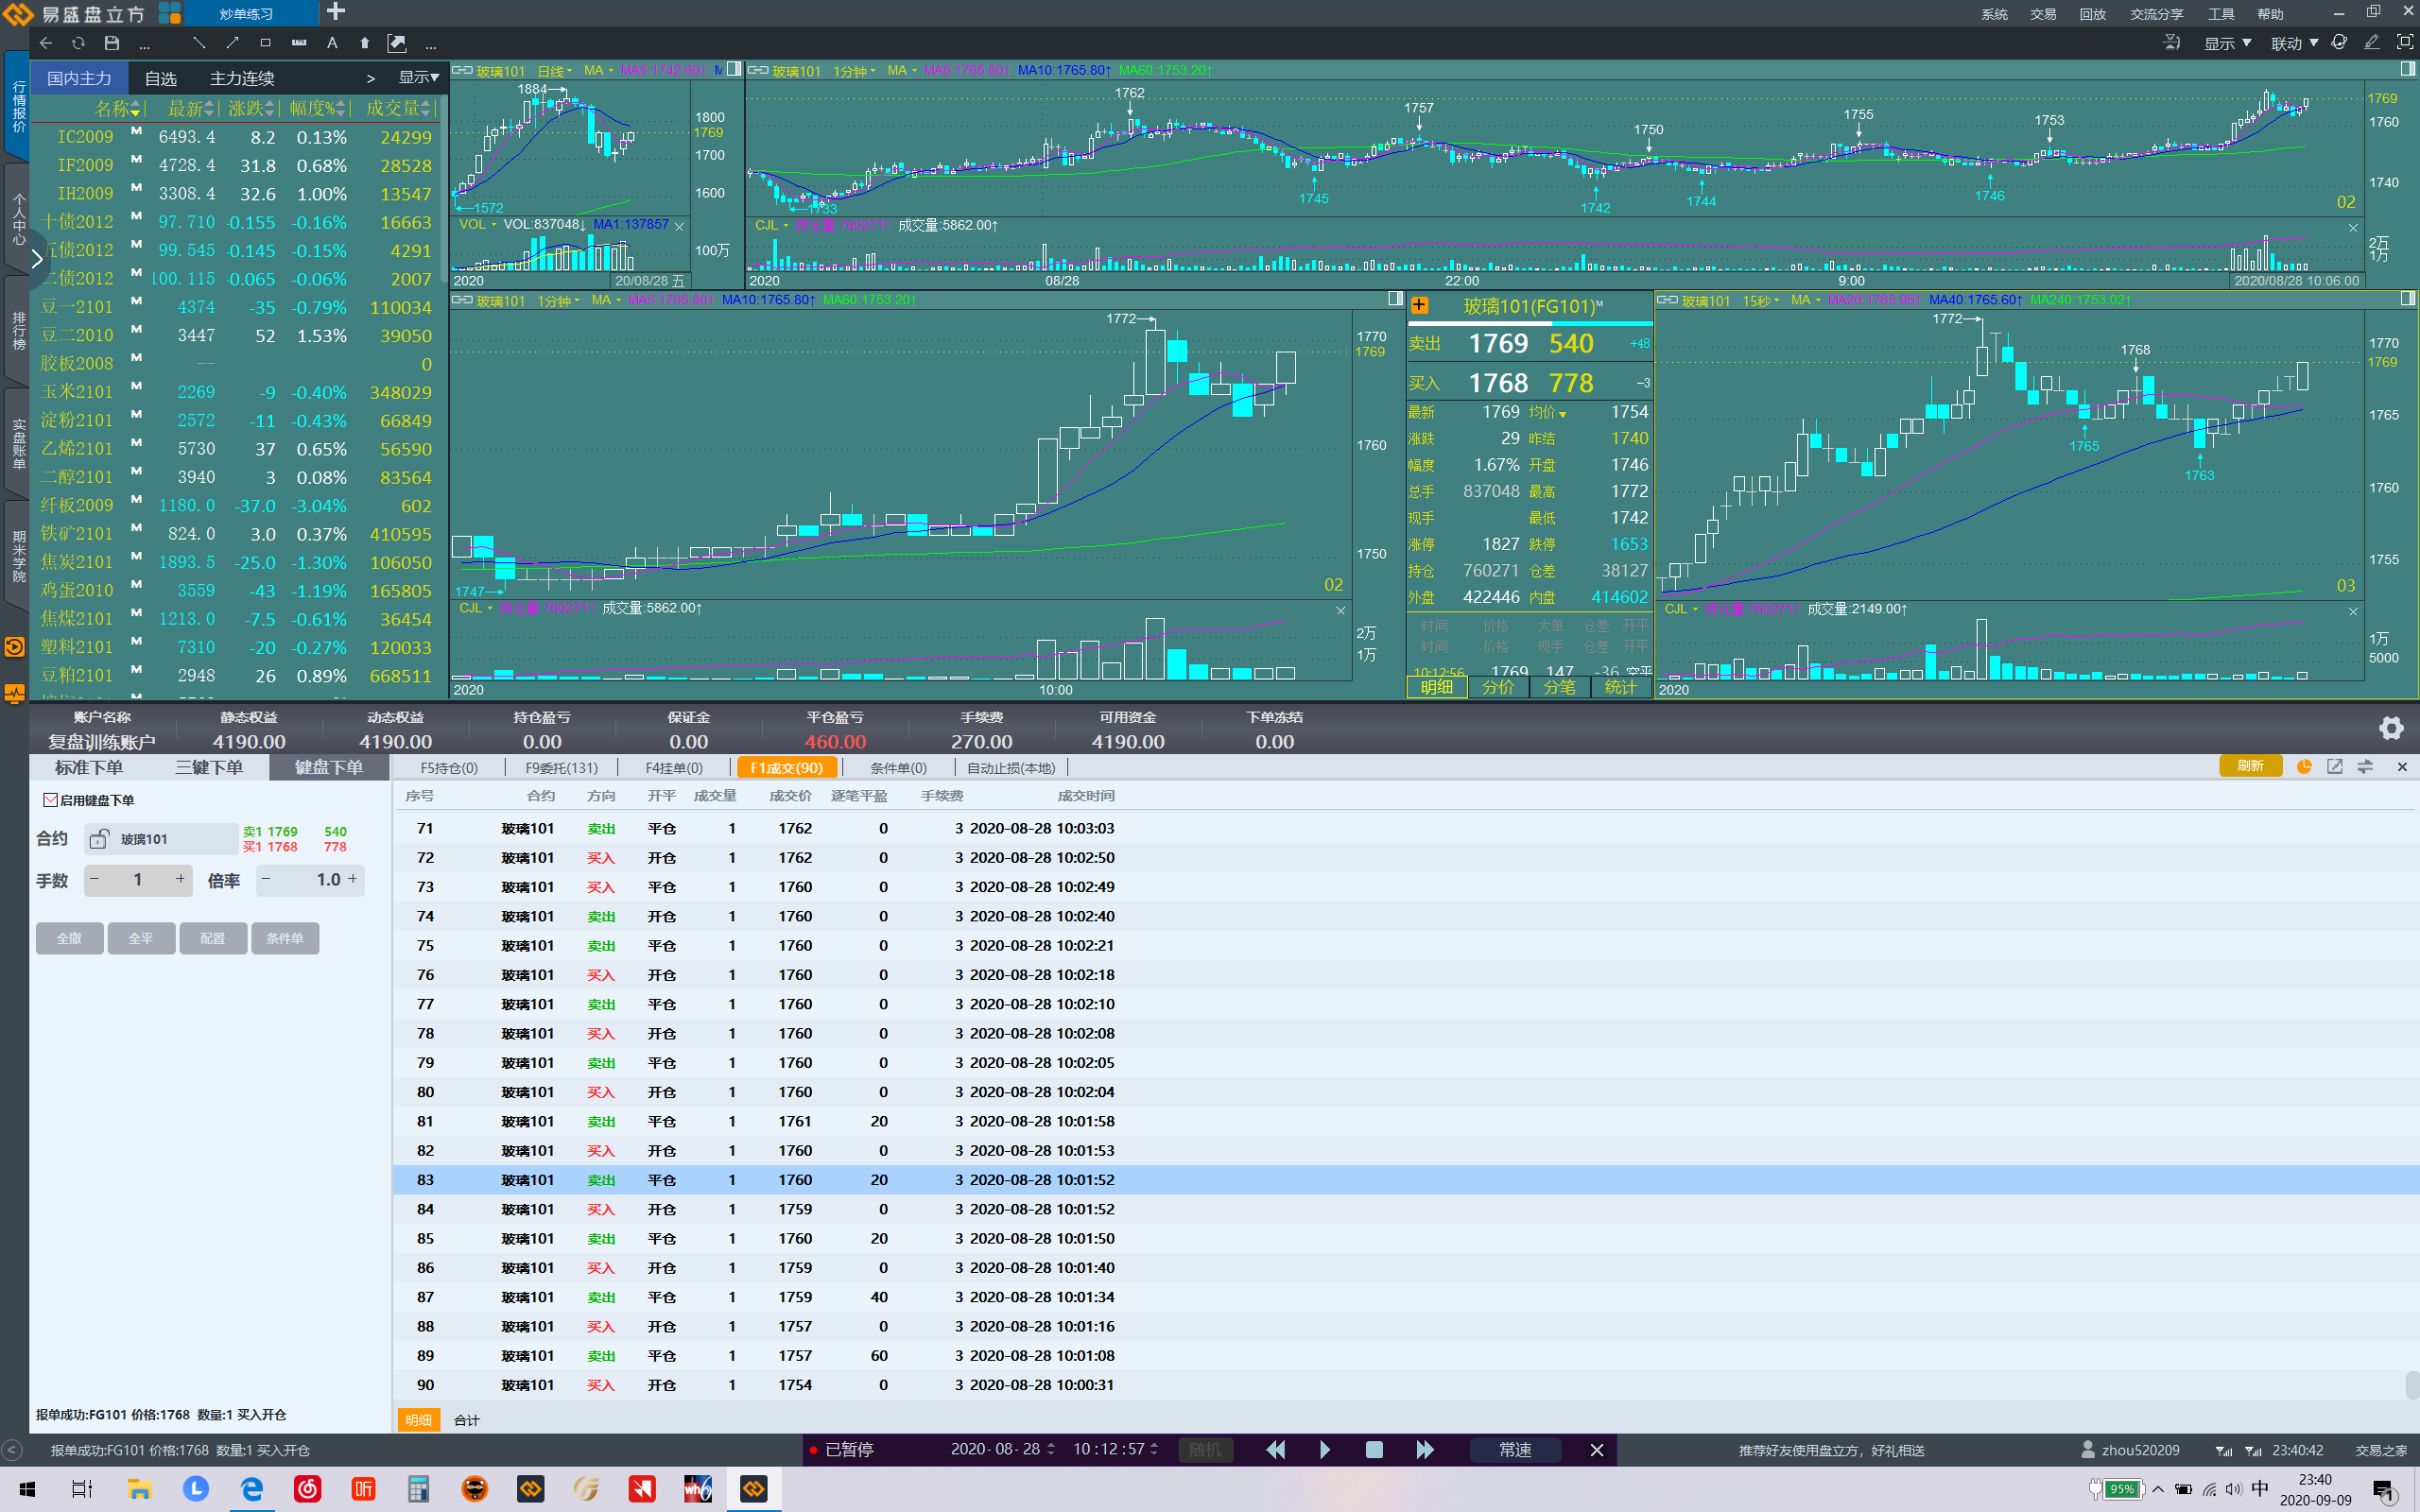Decrease 手数 quantity with minus
Viewport: 2420px width, 1512px height.
(94, 879)
